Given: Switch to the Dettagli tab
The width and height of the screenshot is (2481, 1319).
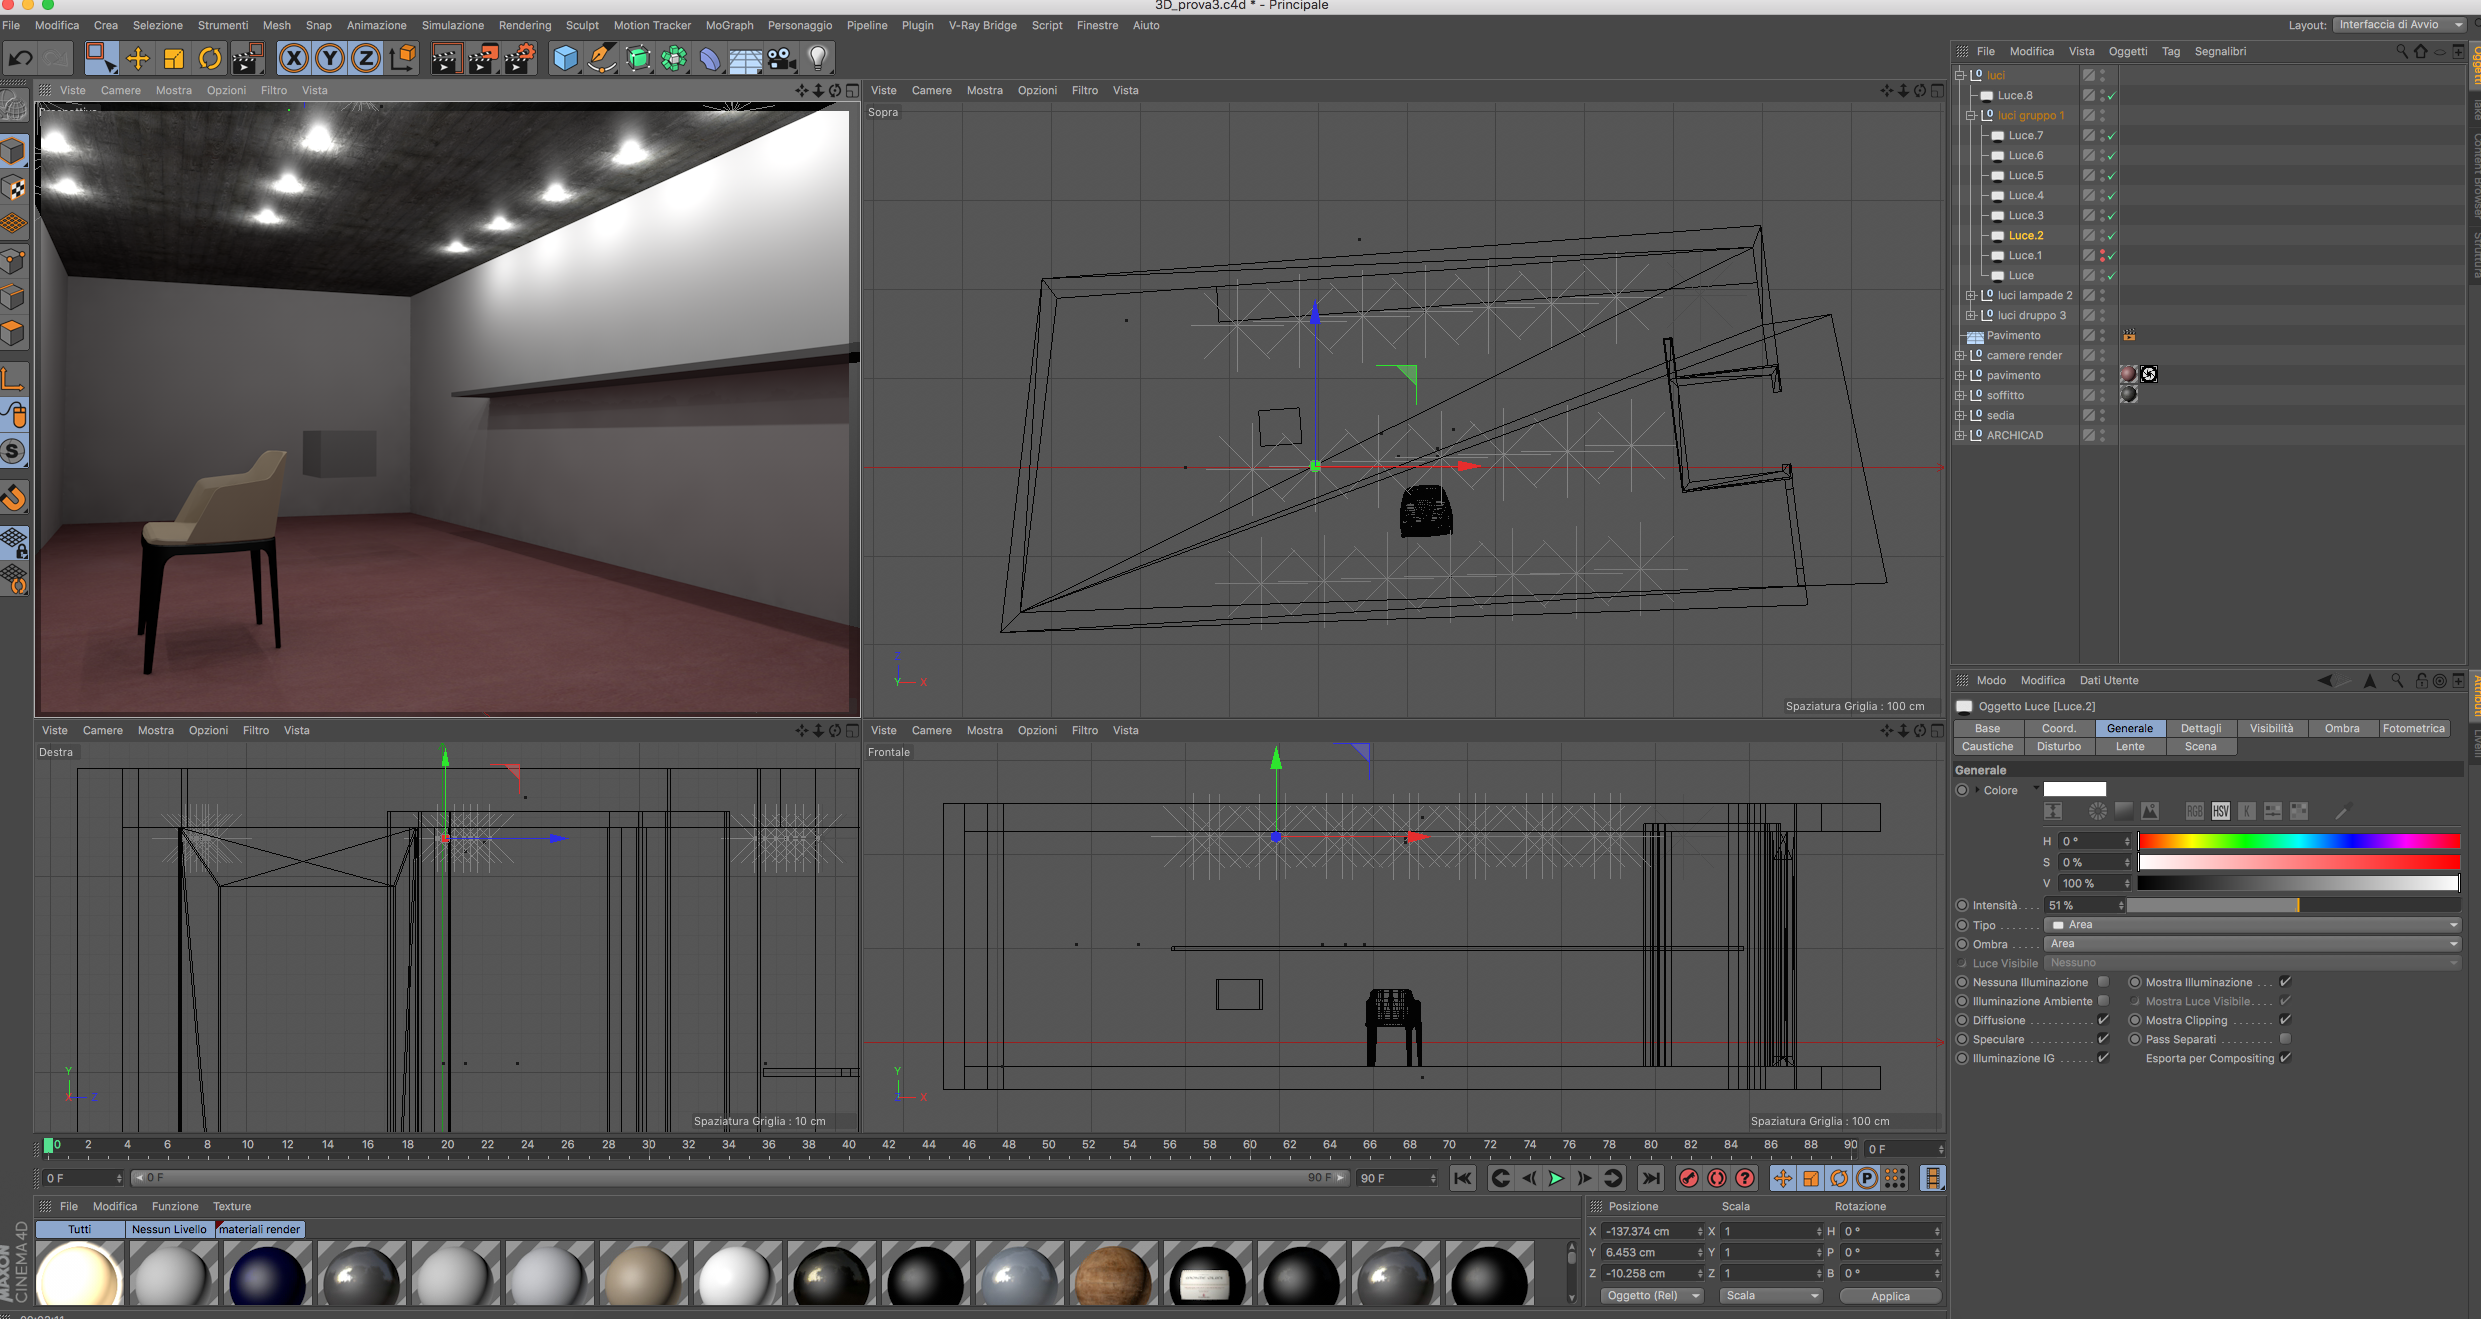Looking at the screenshot, I should coord(2200,728).
